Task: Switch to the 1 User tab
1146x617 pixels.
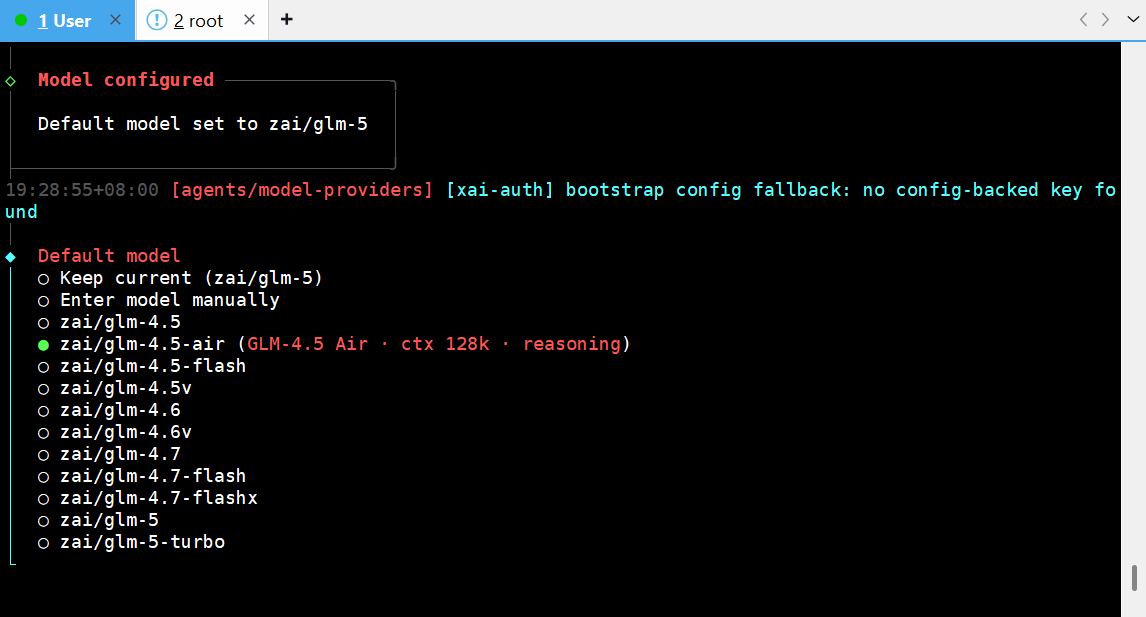Action: point(65,20)
